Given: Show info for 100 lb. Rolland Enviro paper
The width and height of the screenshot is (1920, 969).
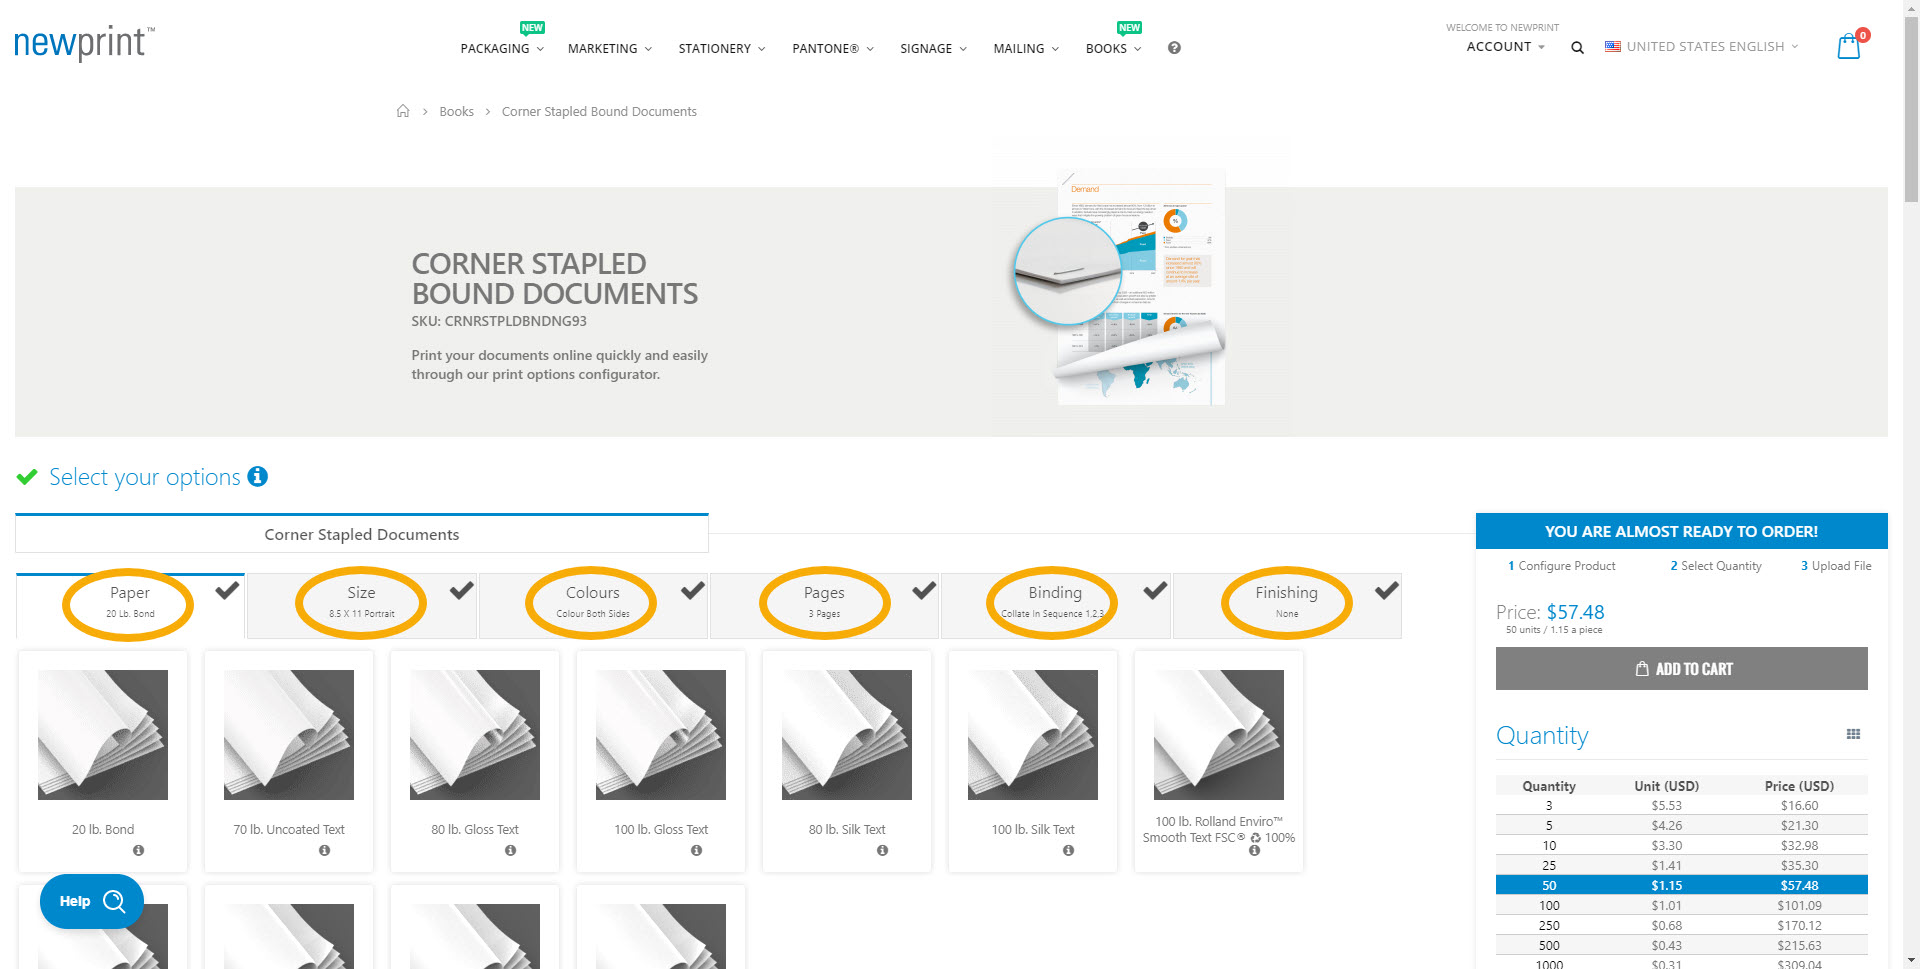Looking at the screenshot, I should point(1255,850).
